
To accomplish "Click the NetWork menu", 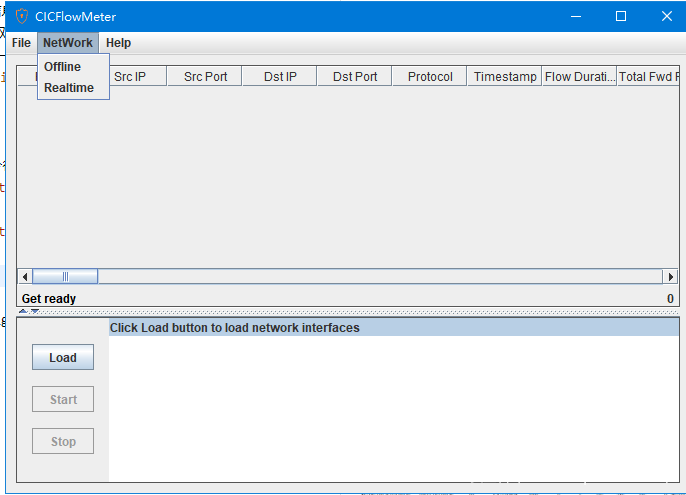I will pos(68,43).
